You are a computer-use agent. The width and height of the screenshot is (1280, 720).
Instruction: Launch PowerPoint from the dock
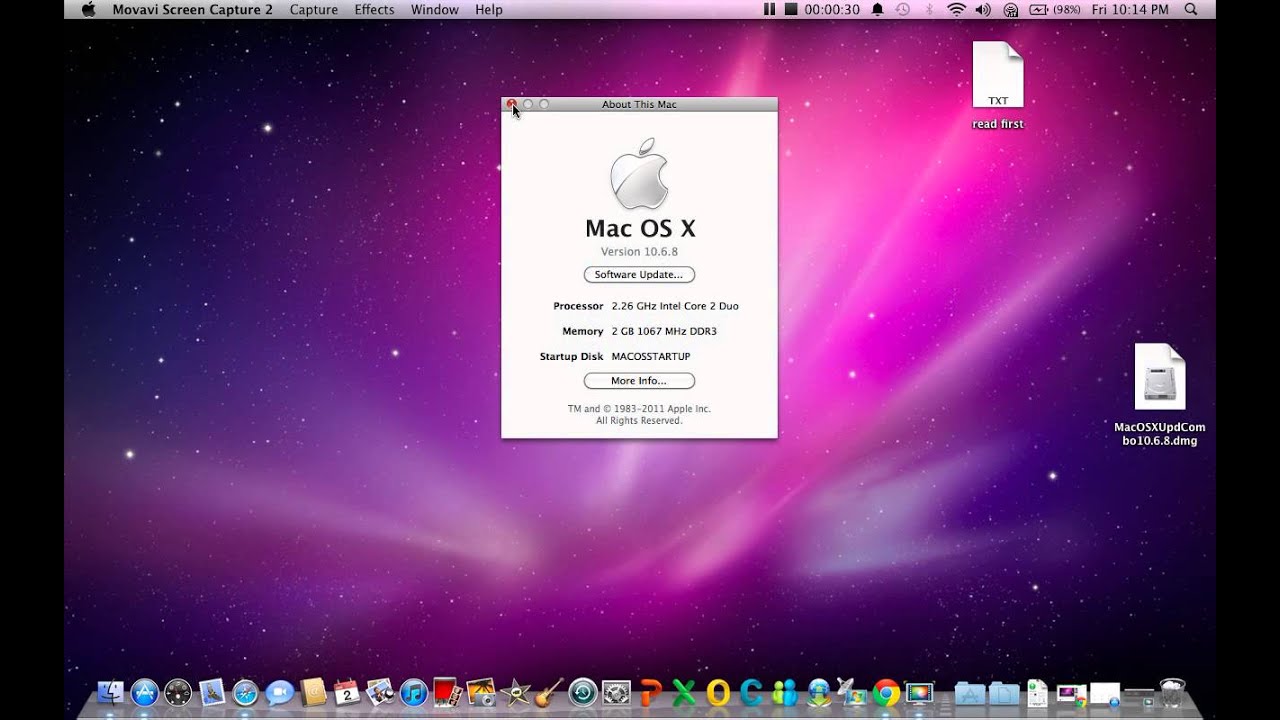[x=651, y=692]
